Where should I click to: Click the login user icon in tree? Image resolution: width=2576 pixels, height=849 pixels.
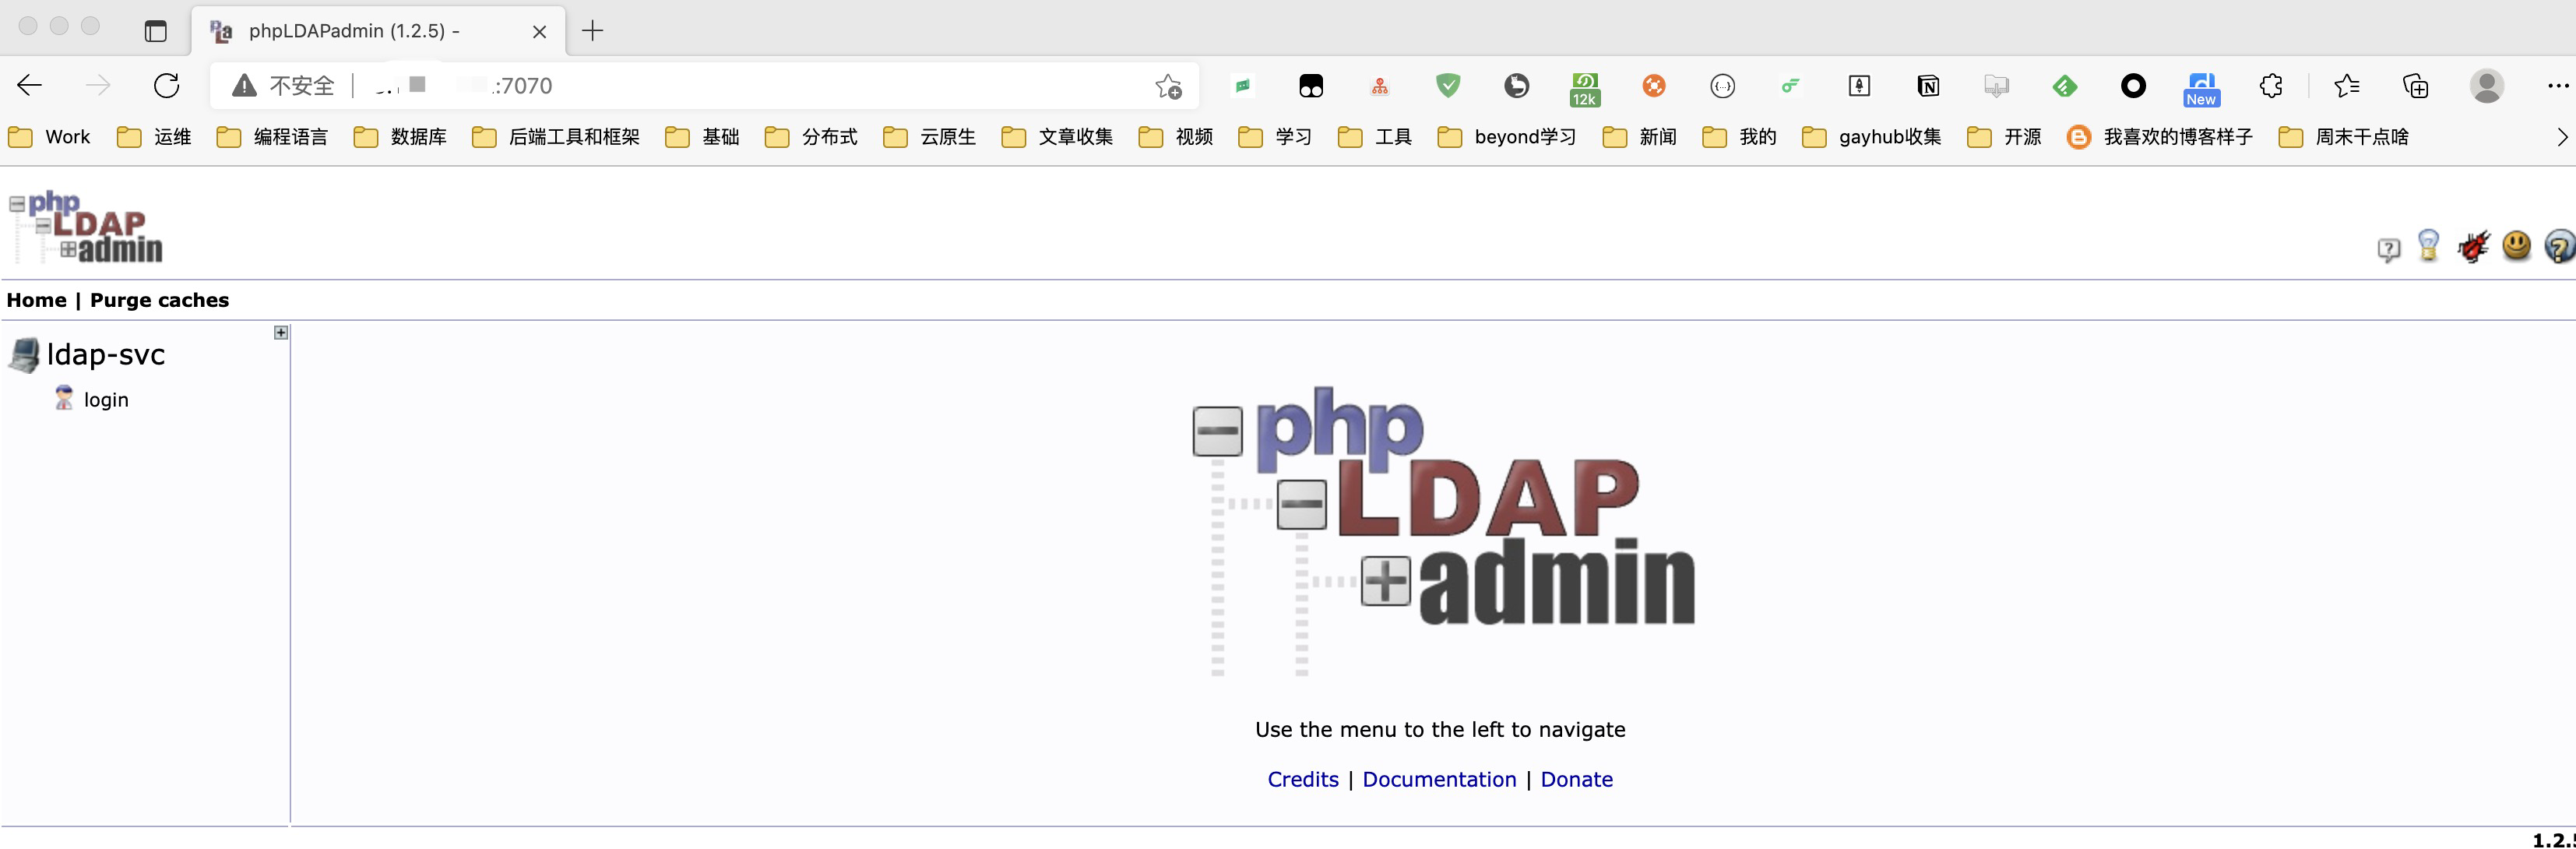click(64, 398)
